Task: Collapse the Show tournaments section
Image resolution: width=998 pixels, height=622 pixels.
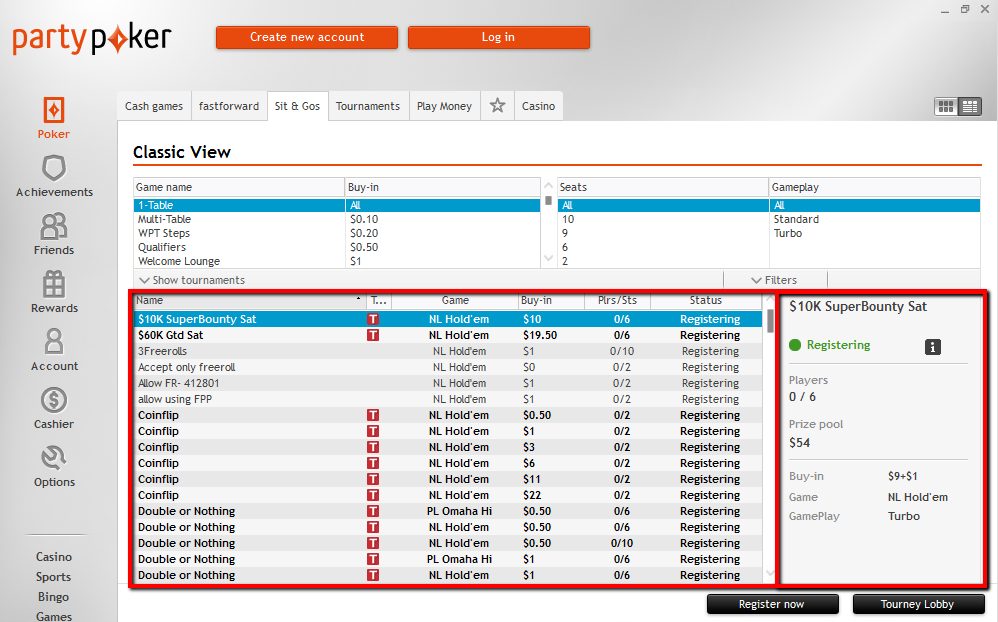Action: click(192, 280)
